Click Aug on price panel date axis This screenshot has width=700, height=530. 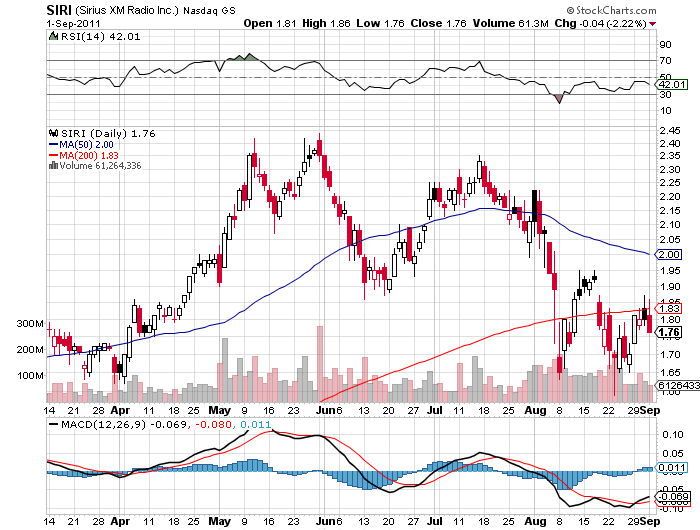(x=535, y=410)
